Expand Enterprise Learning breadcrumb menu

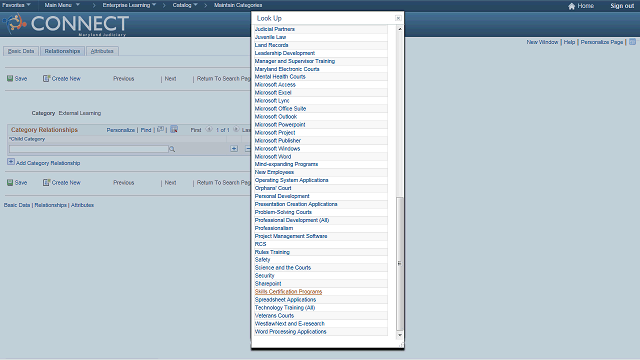pos(129,5)
